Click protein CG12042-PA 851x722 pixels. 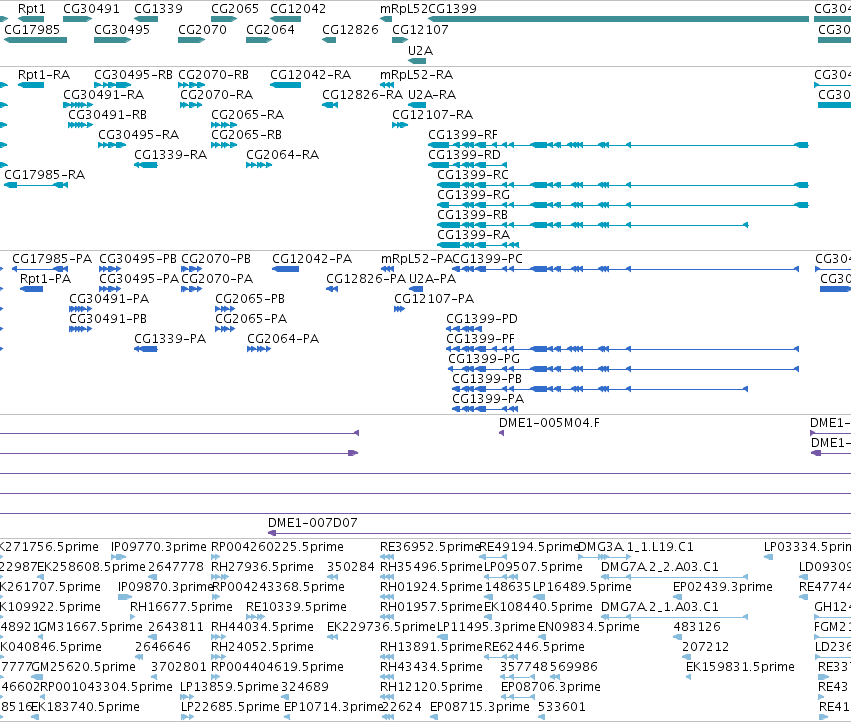(312, 258)
